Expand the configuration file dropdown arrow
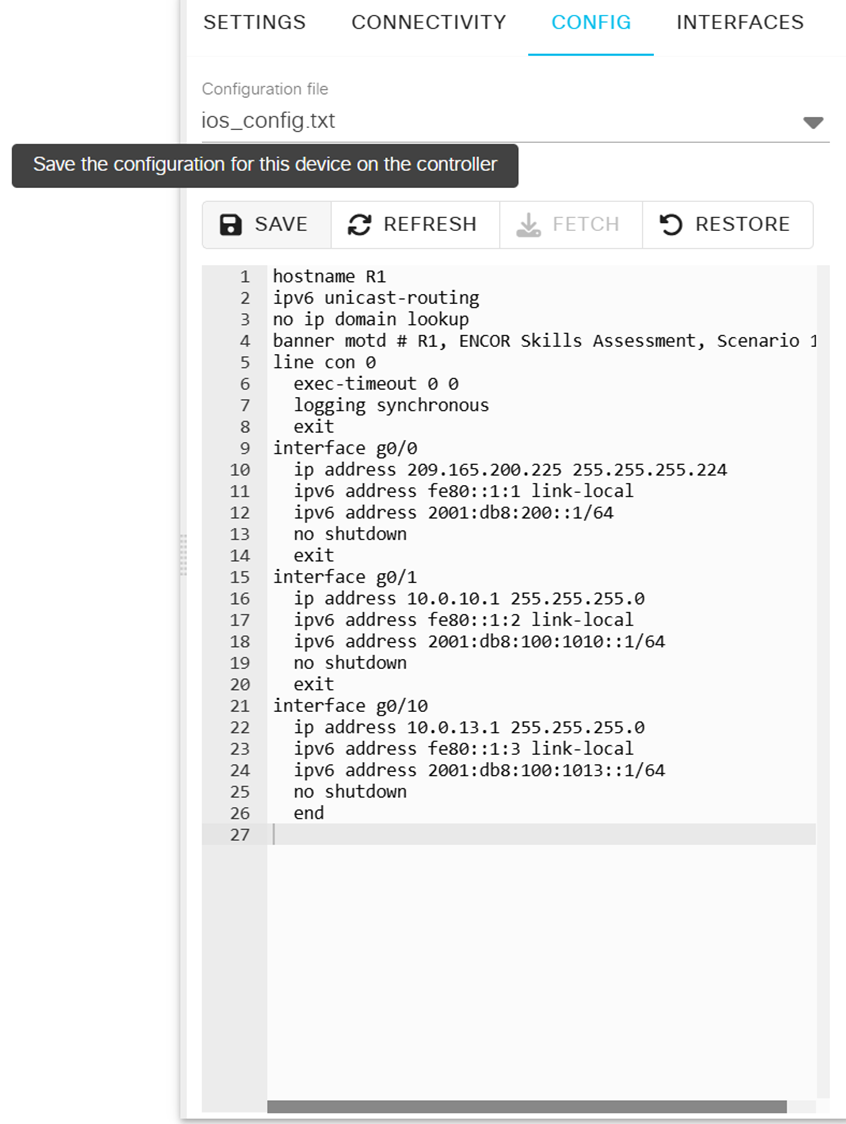This screenshot has width=846, height=1124. tap(813, 123)
